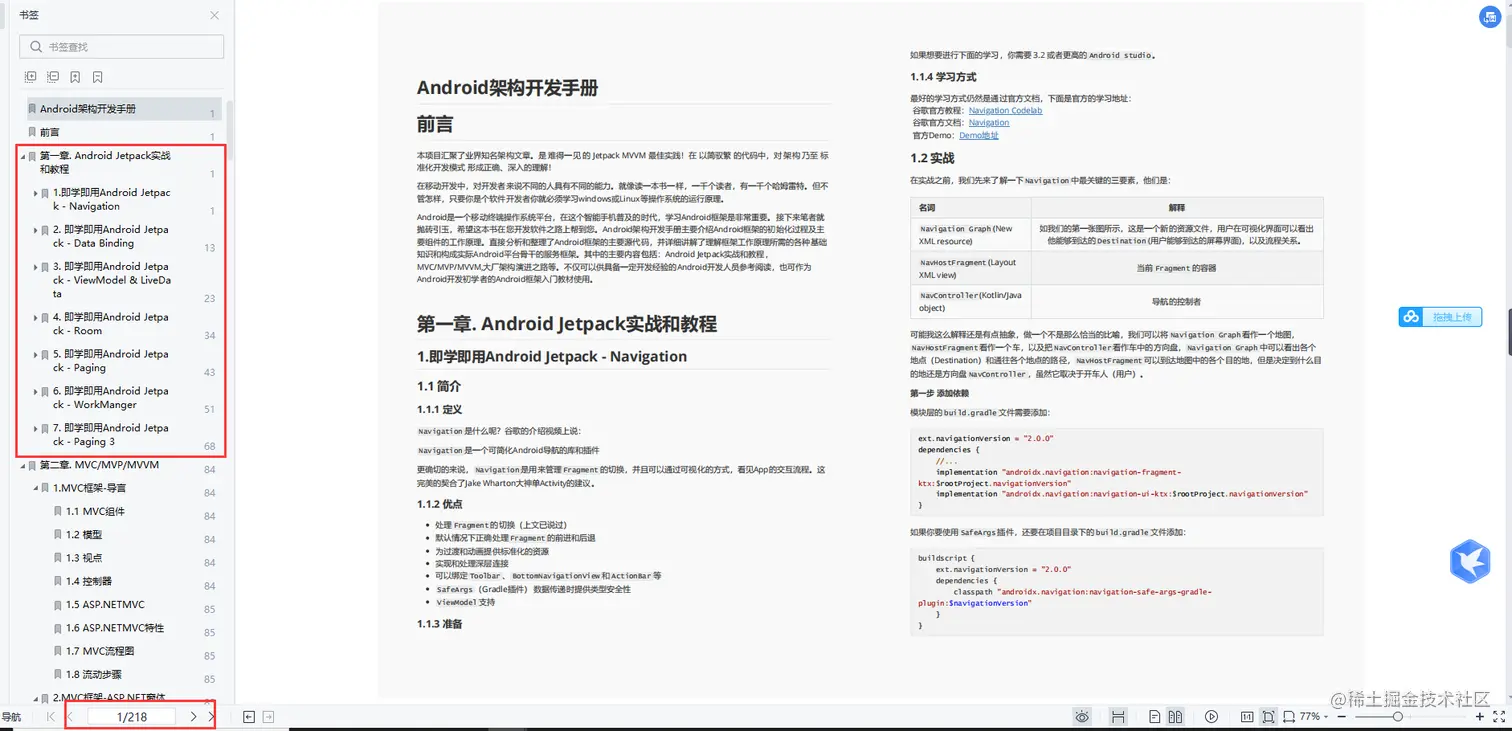Screen dimensions: 1512x731
Task: Click the 第一章. Android Jetpack实战和教程 heading
Action: tap(566, 324)
